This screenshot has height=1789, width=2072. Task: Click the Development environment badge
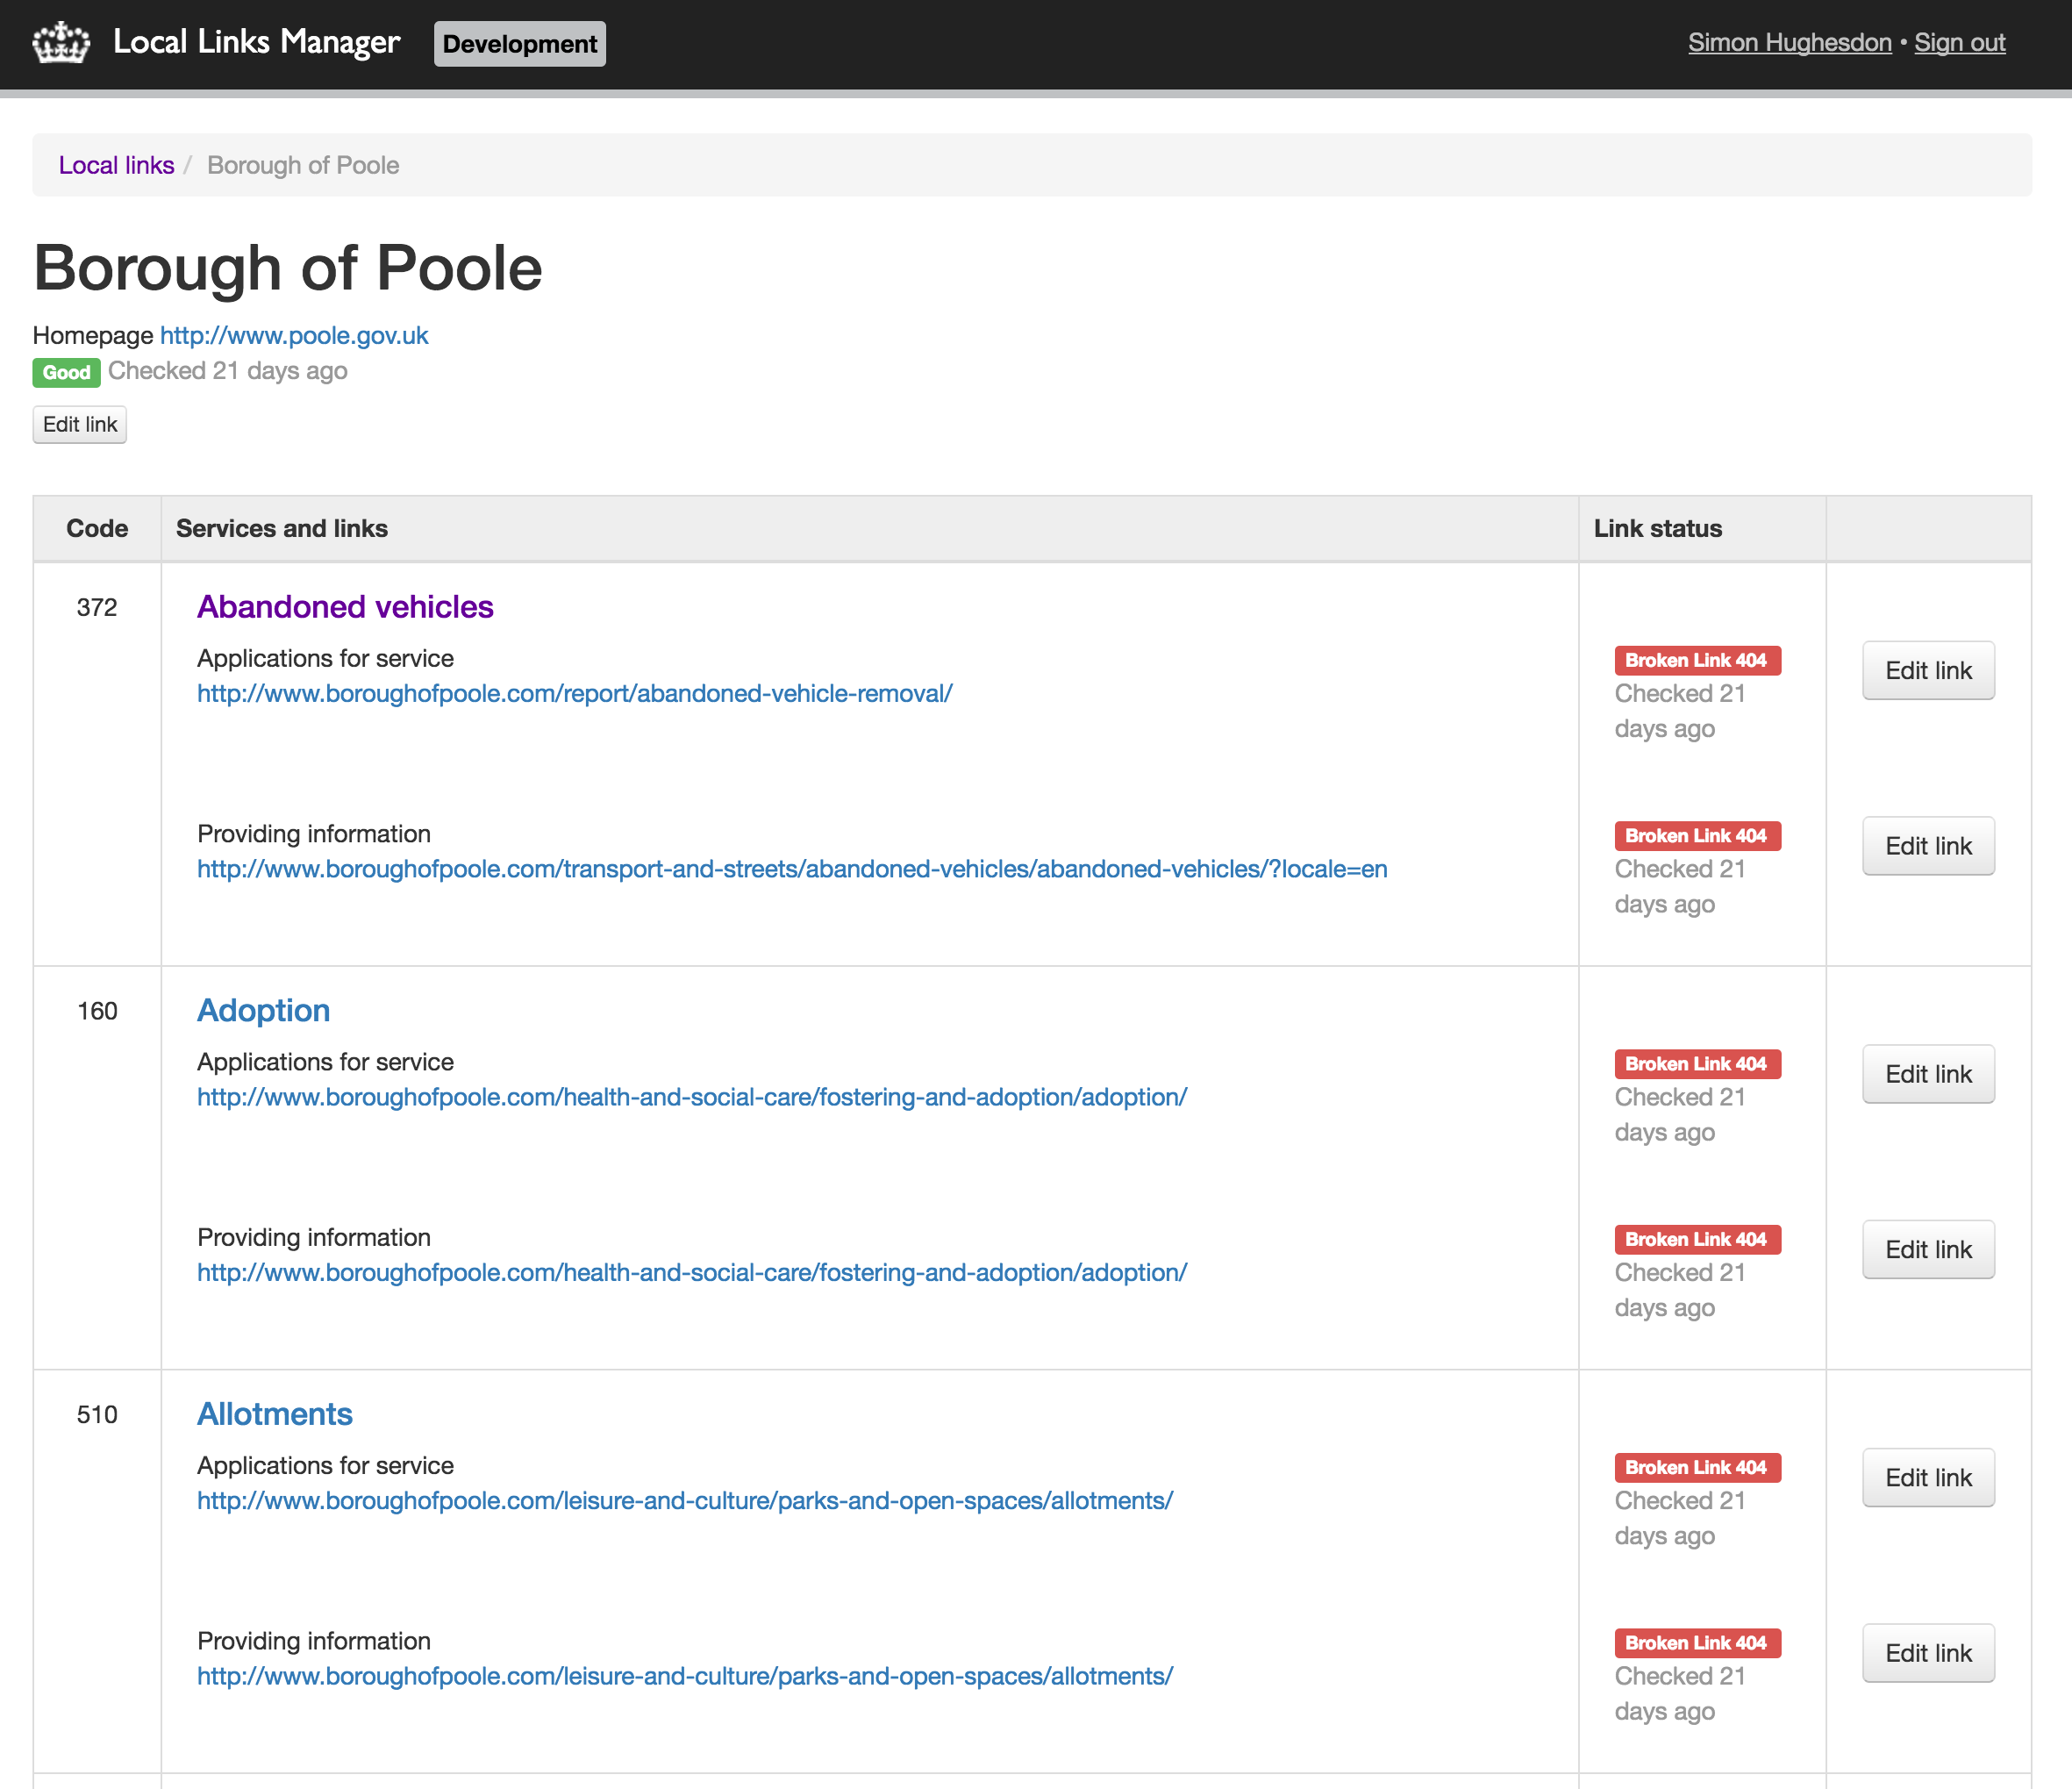(519, 44)
